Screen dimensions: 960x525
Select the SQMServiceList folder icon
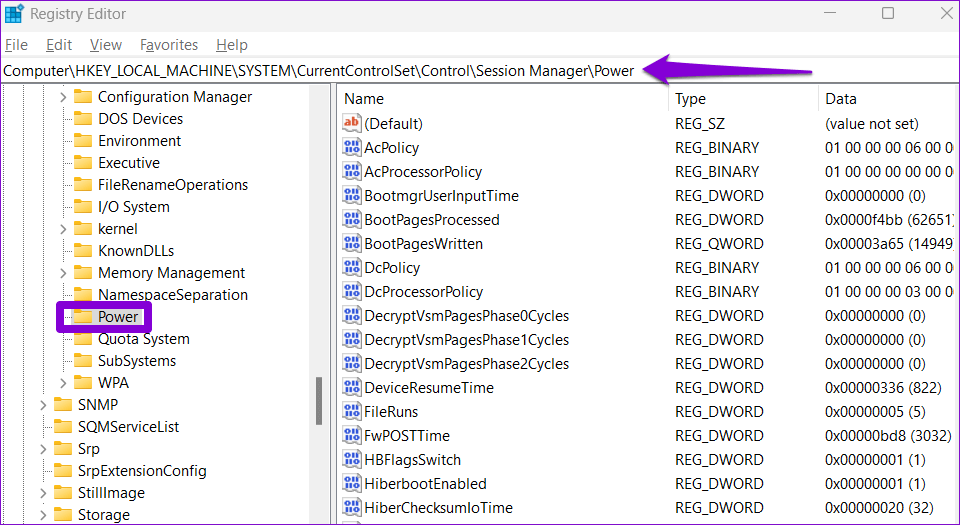(62, 427)
